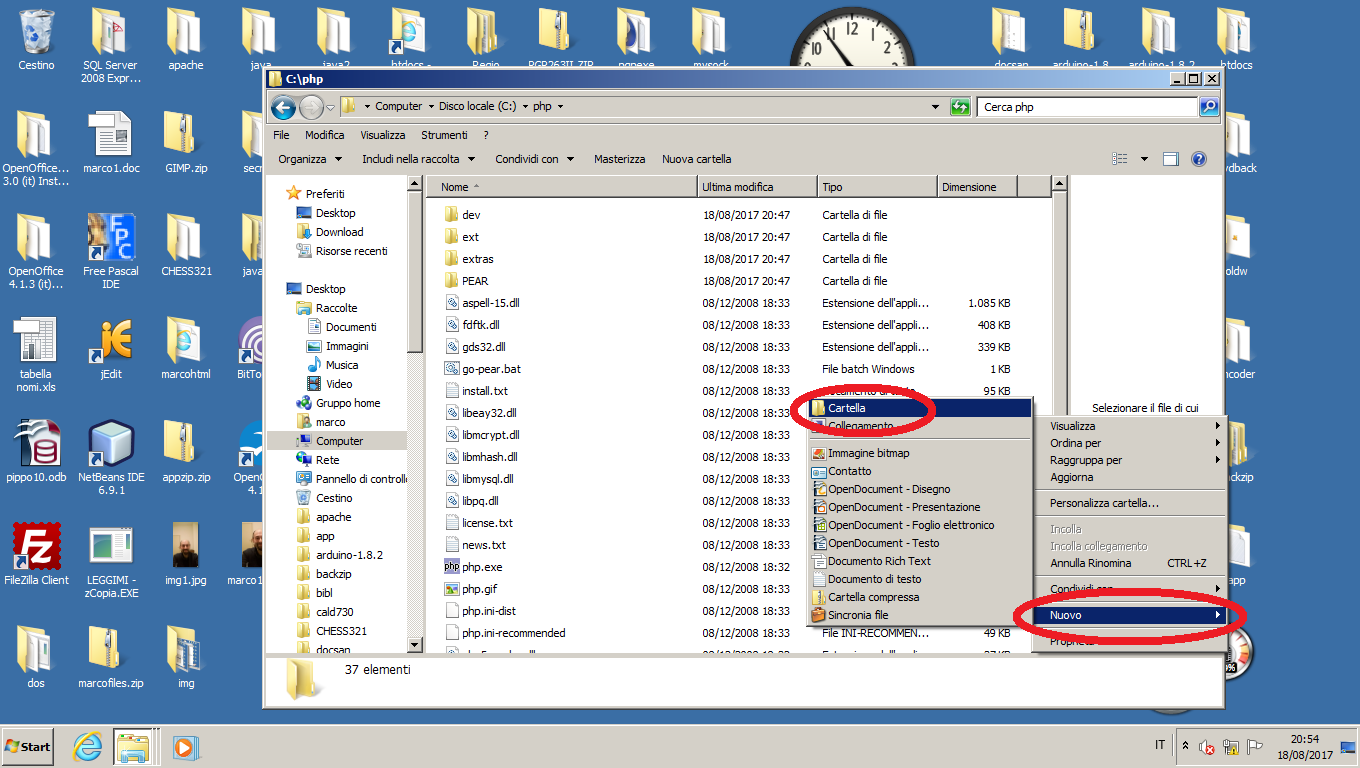Open Windows Media Player from the taskbar
1360x768 pixels.
coord(183,746)
